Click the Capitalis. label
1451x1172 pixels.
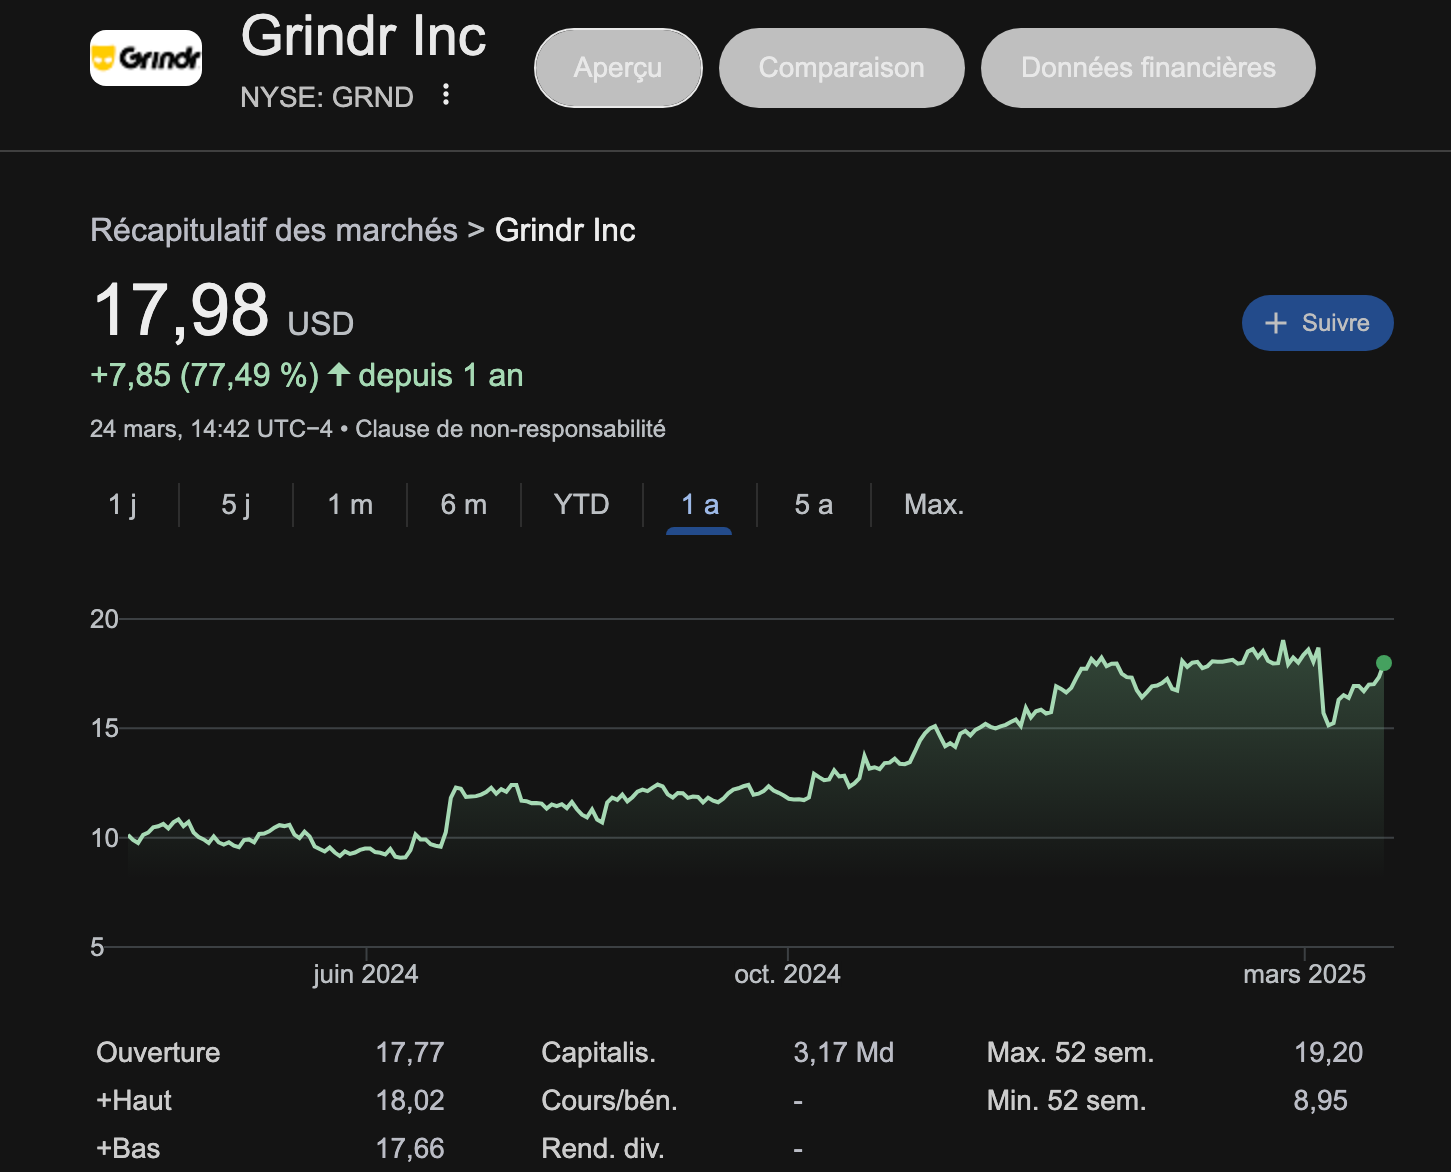[598, 1052]
